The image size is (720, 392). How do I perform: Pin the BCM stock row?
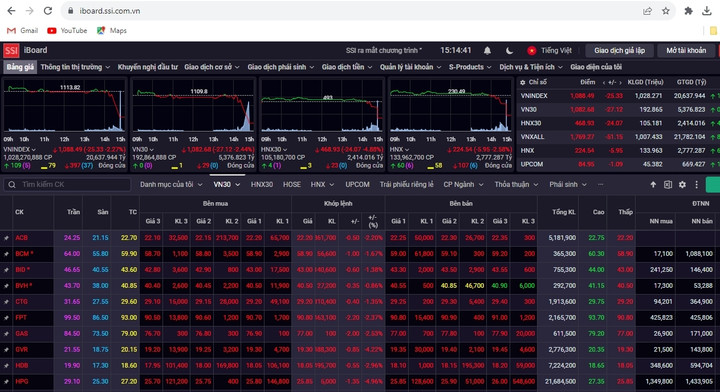click(x=6, y=254)
